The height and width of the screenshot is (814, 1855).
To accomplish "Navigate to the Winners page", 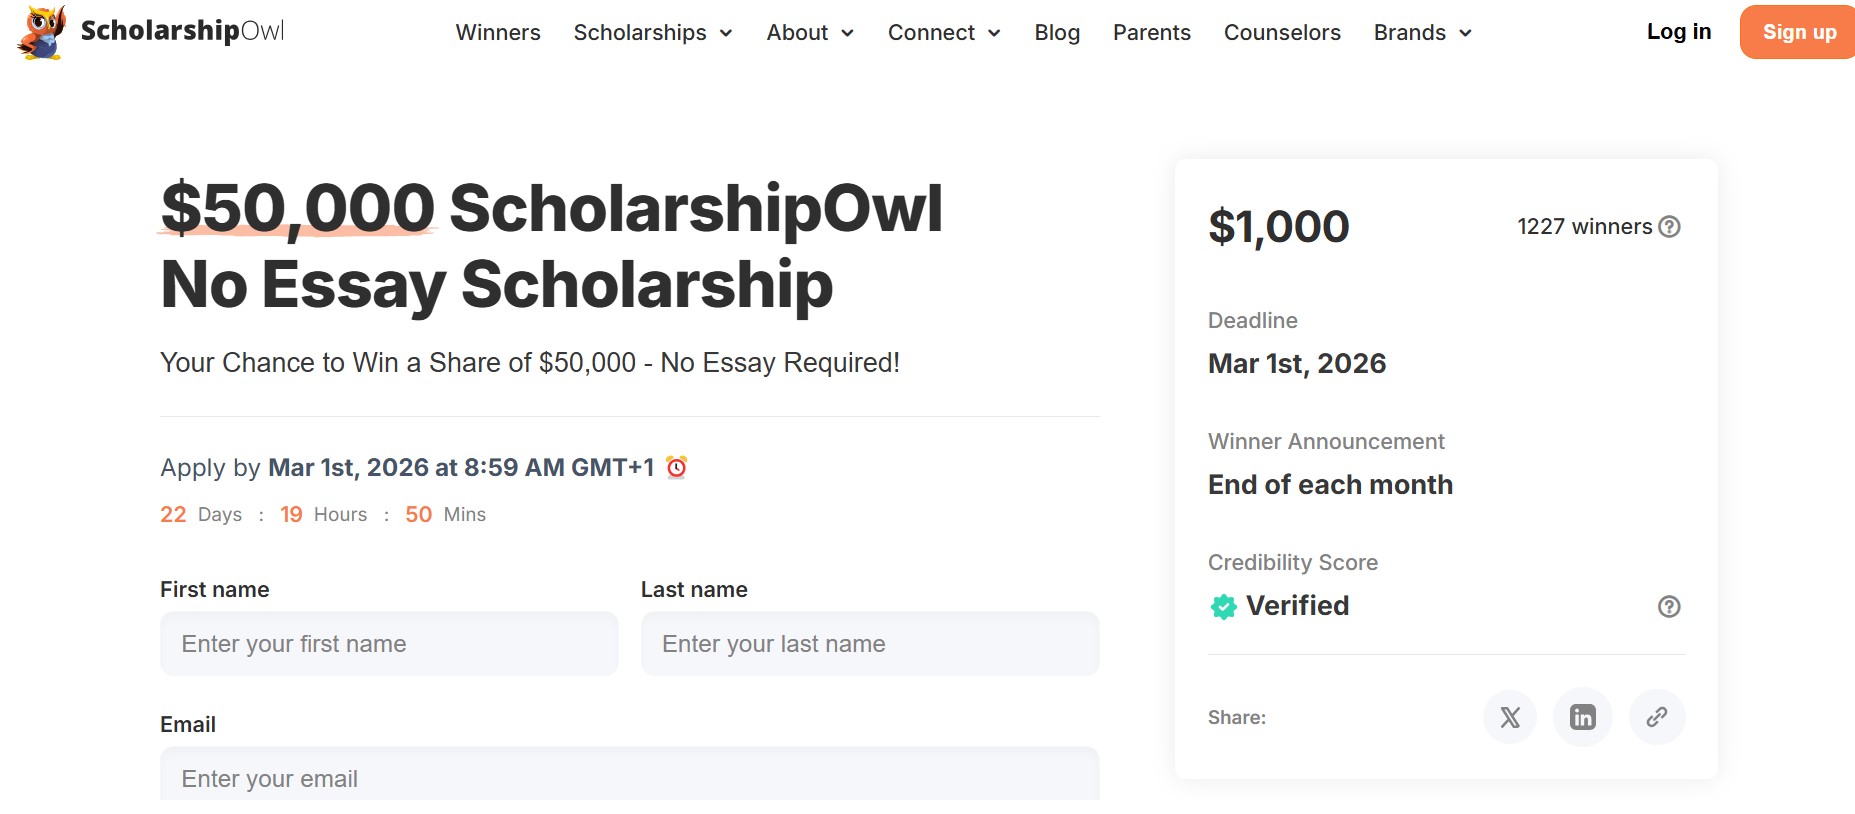I will coord(497,32).
